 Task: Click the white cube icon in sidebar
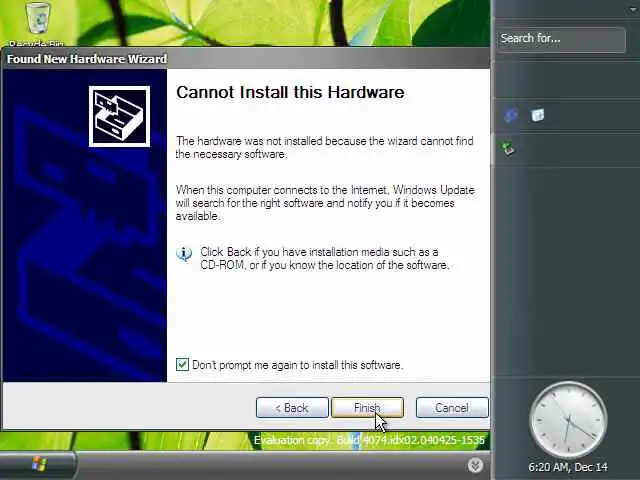[537, 115]
